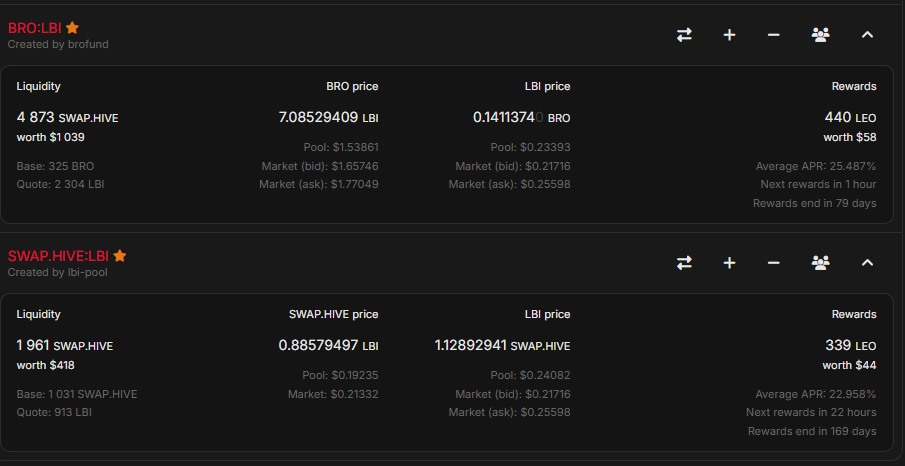Click the 1 961 SWAP.HIVE liquidity value
Viewport: 905px width, 466px height.
point(65,346)
